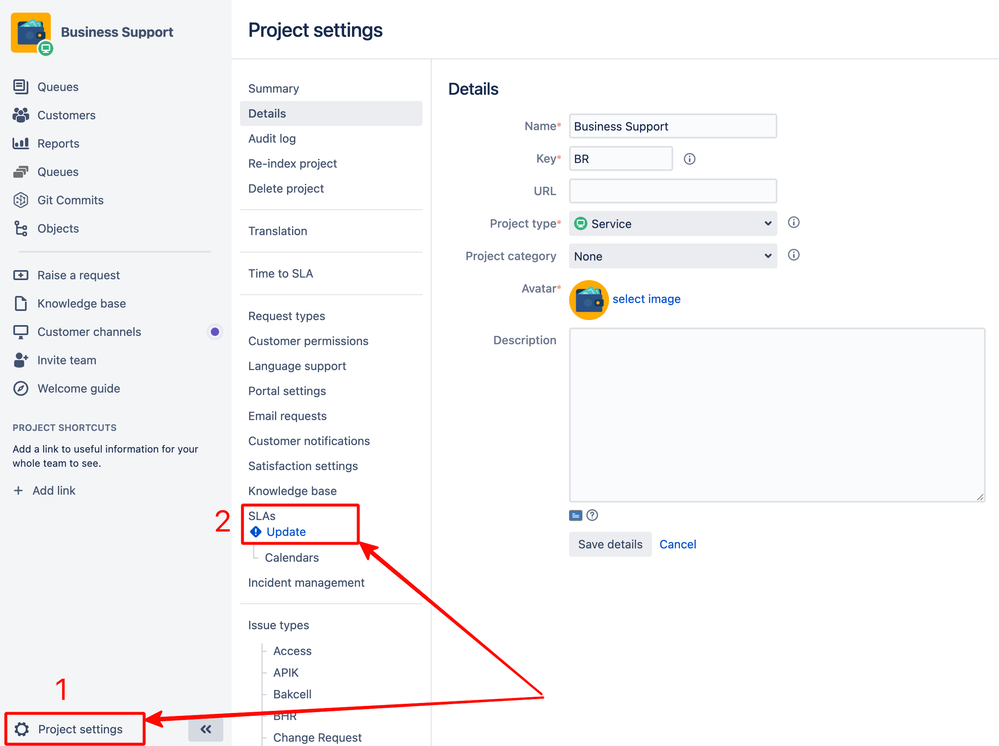This screenshot has height=746, width=999.
Task: Click the Welcome guide compass icon
Action: point(20,389)
